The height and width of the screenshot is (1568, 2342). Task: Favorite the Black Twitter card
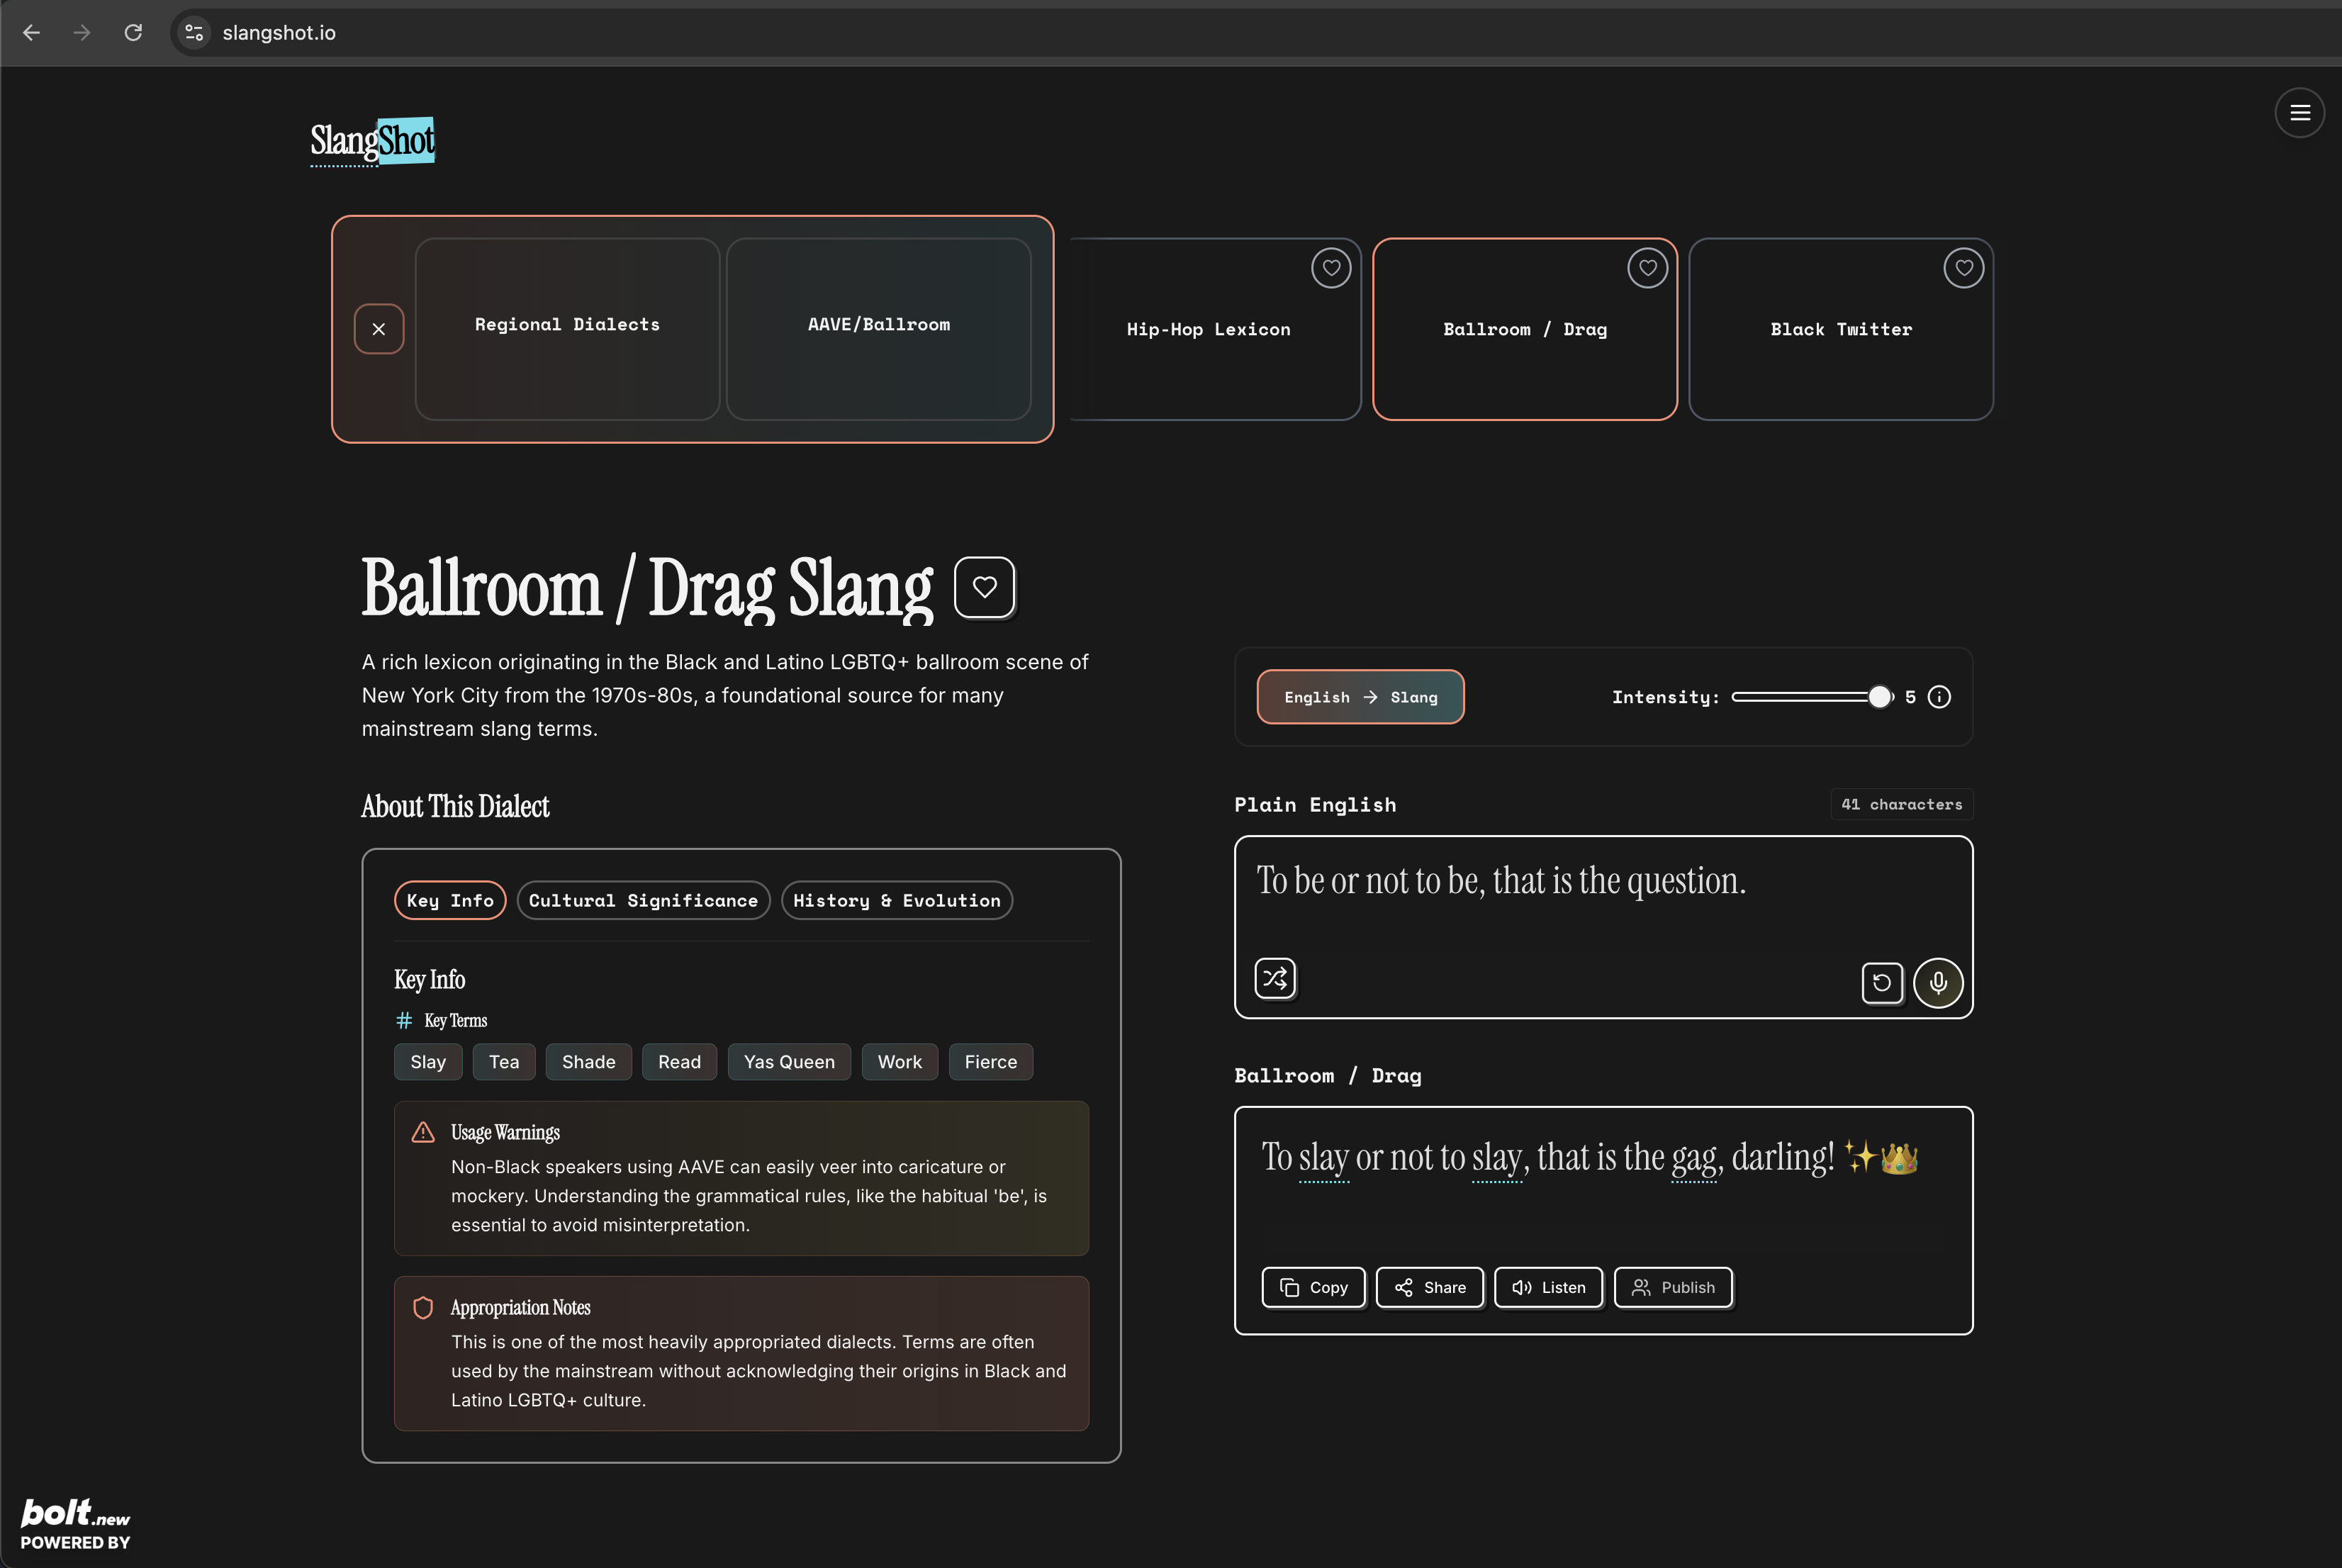tap(1963, 268)
